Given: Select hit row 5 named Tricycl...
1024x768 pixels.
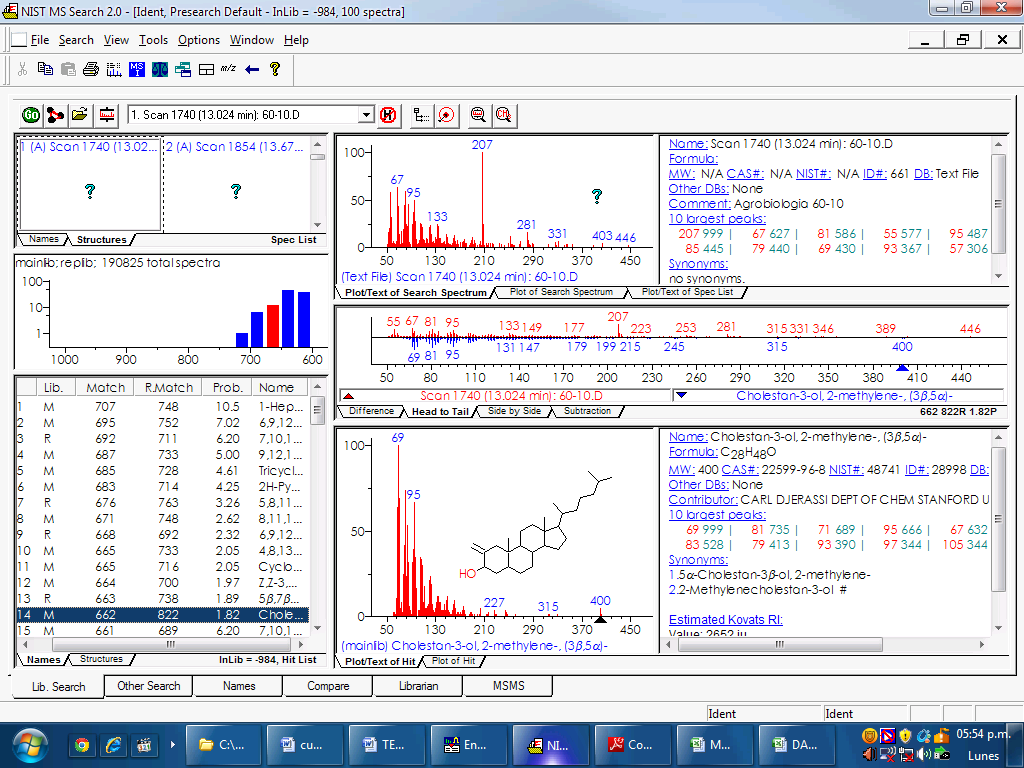Looking at the screenshot, I should click(x=162, y=470).
